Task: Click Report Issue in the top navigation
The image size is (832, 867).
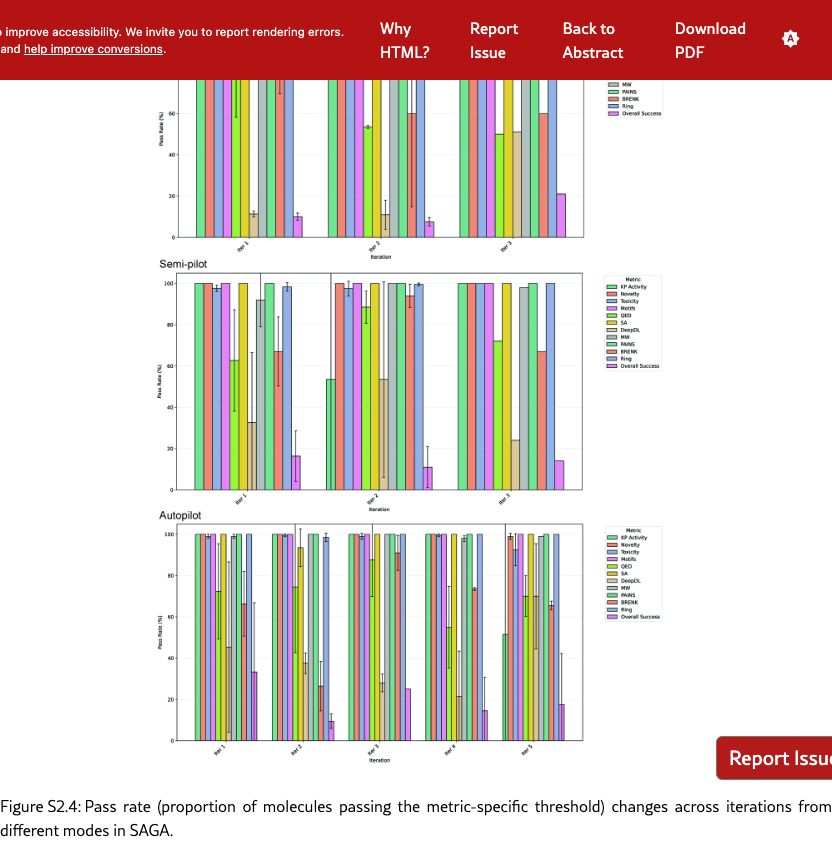Action: click(494, 40)
